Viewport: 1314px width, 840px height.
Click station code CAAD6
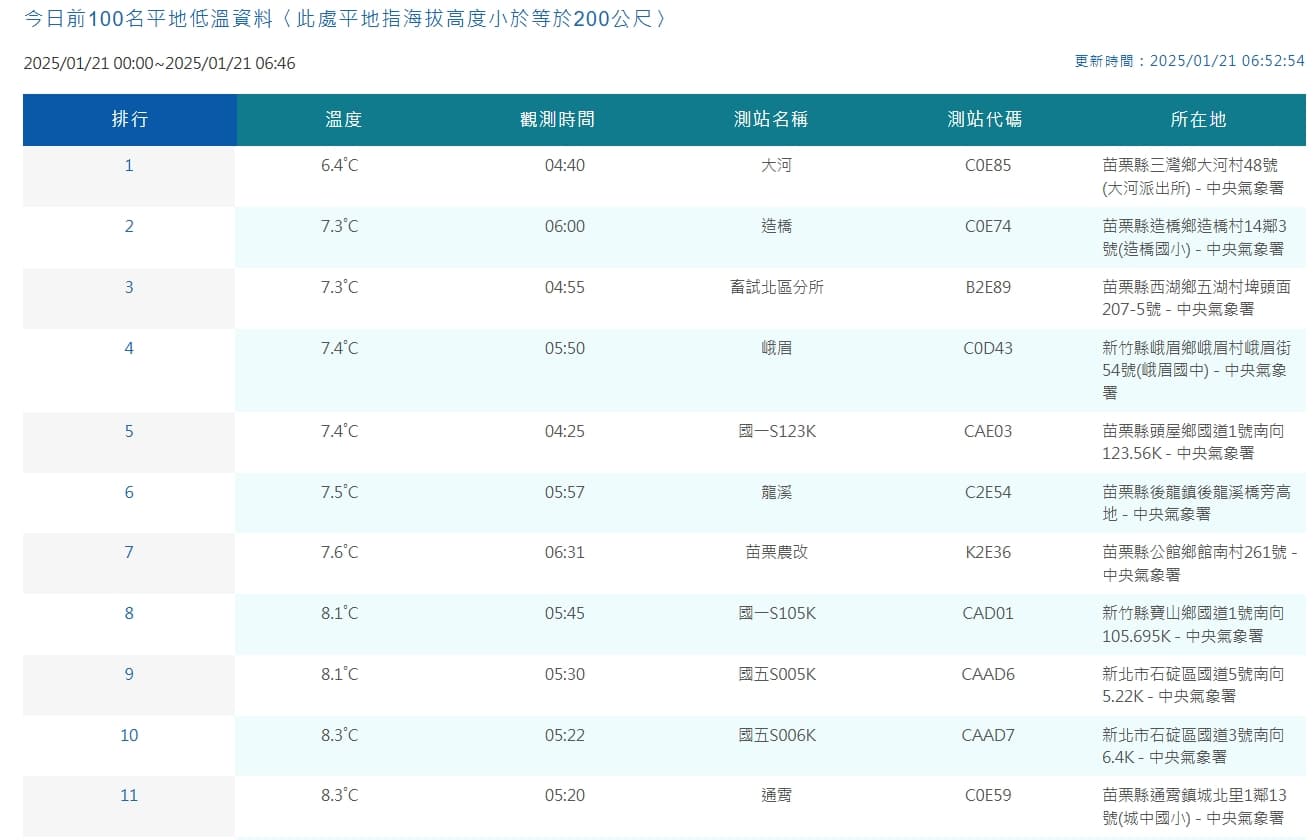[x=988, y=674]
